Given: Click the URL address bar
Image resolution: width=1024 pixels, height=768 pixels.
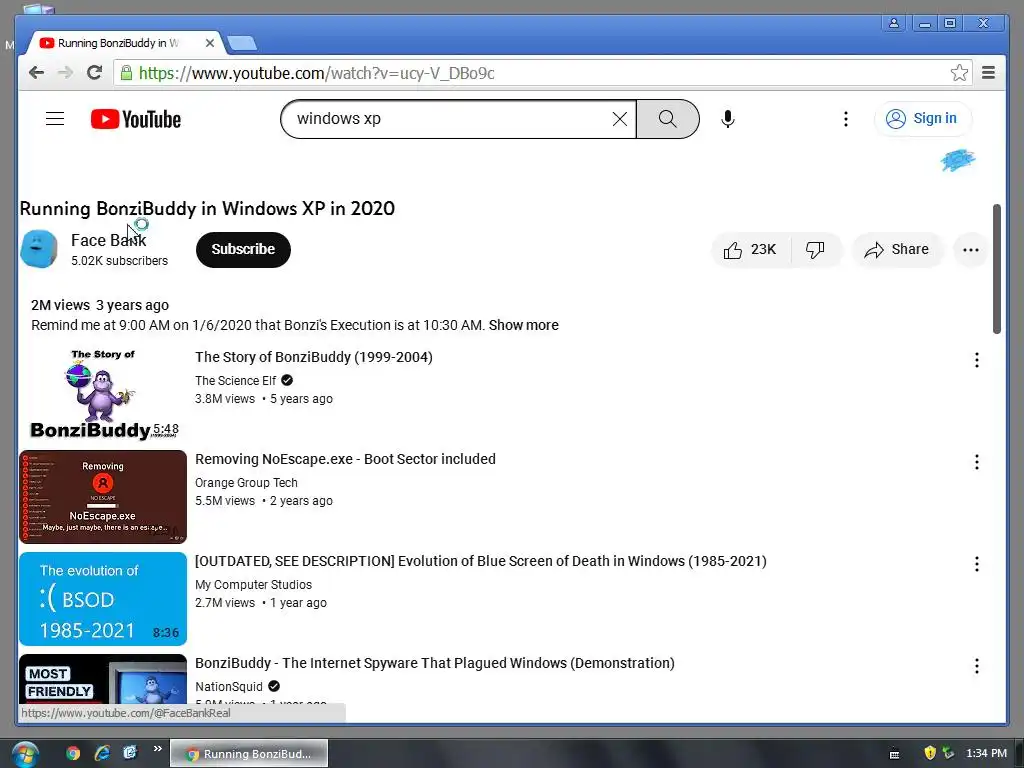Looking at the screenshot, I should point(542,72).
